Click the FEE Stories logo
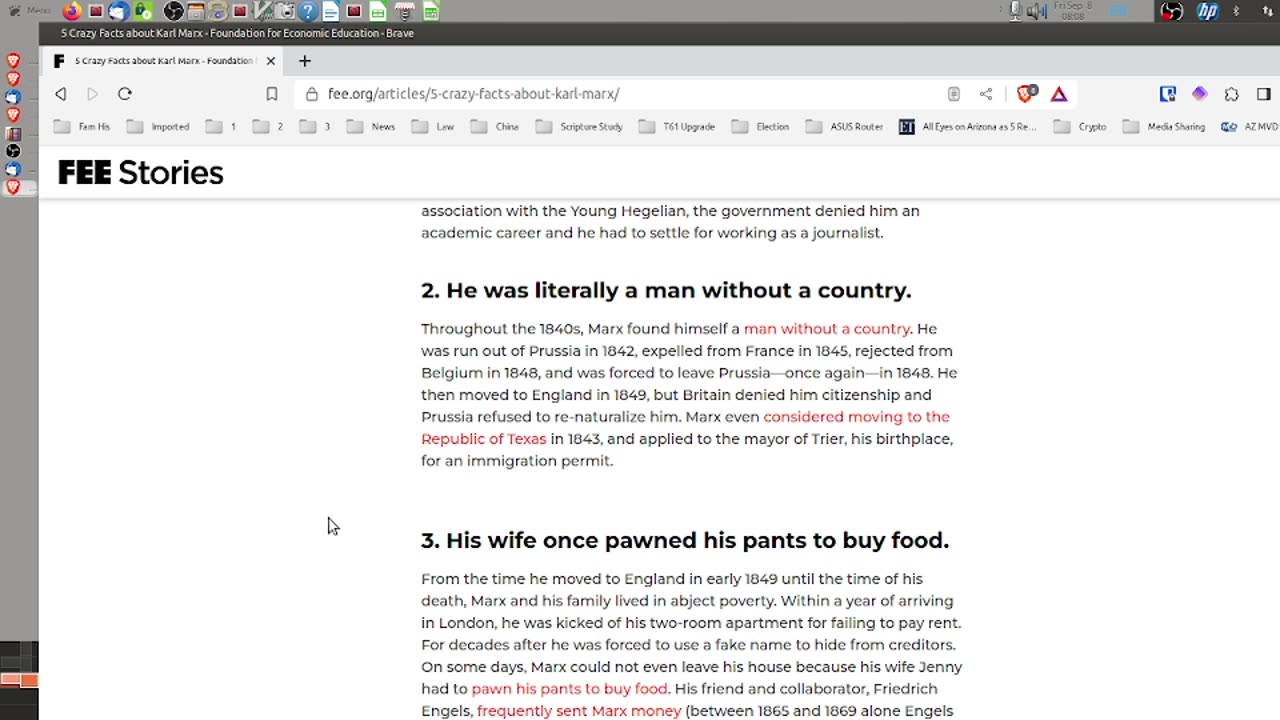This screenshot has height=720, width=1280. (x=141, y=173)
